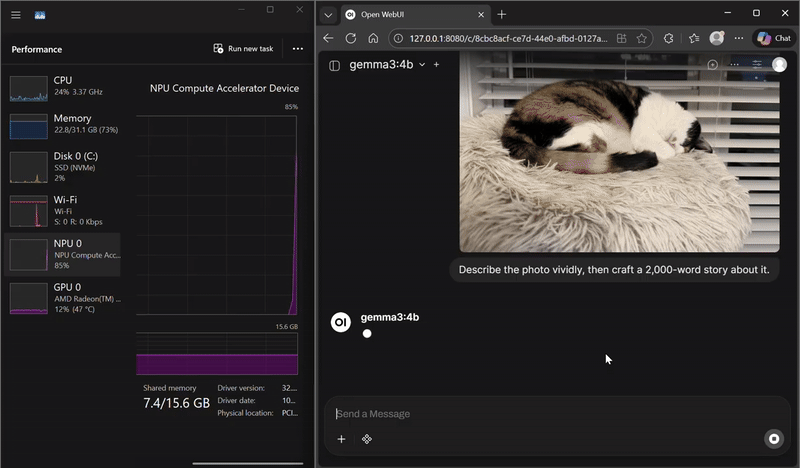Add another model with plus icon
Viewport: 800px width, 468px height.
coord(436,65)
